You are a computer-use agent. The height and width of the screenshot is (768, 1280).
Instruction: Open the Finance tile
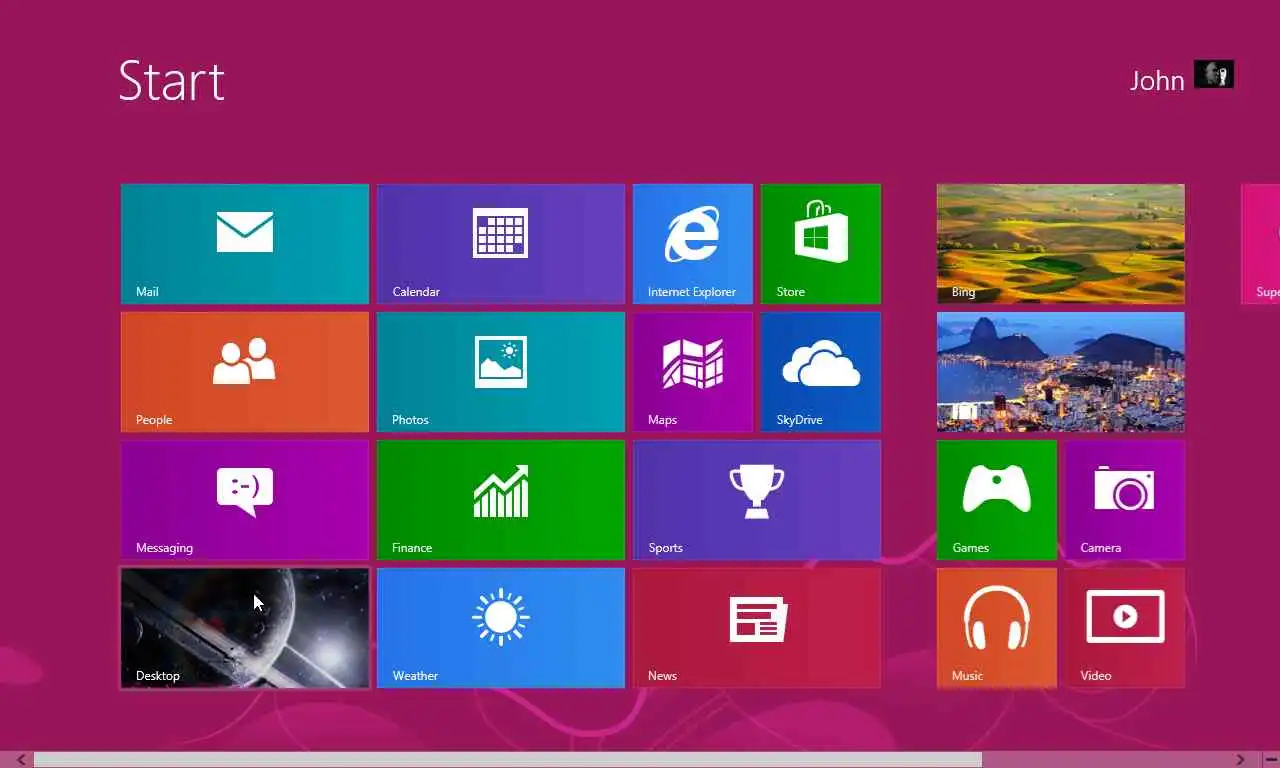tap(501, 500)
